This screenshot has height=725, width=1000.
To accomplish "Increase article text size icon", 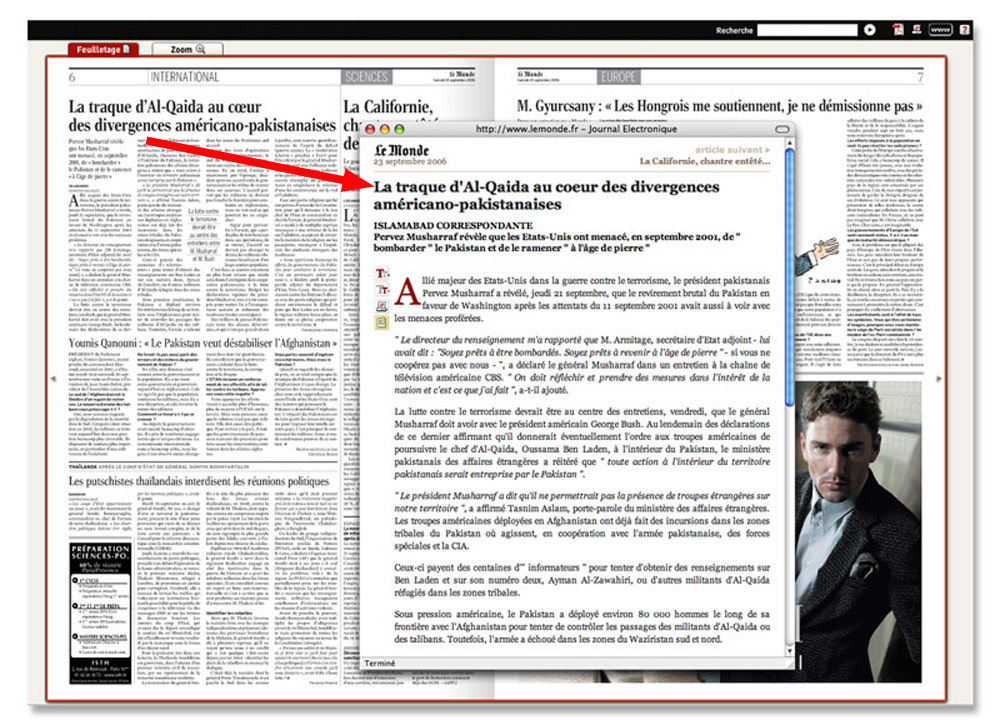I will (382, 273).
